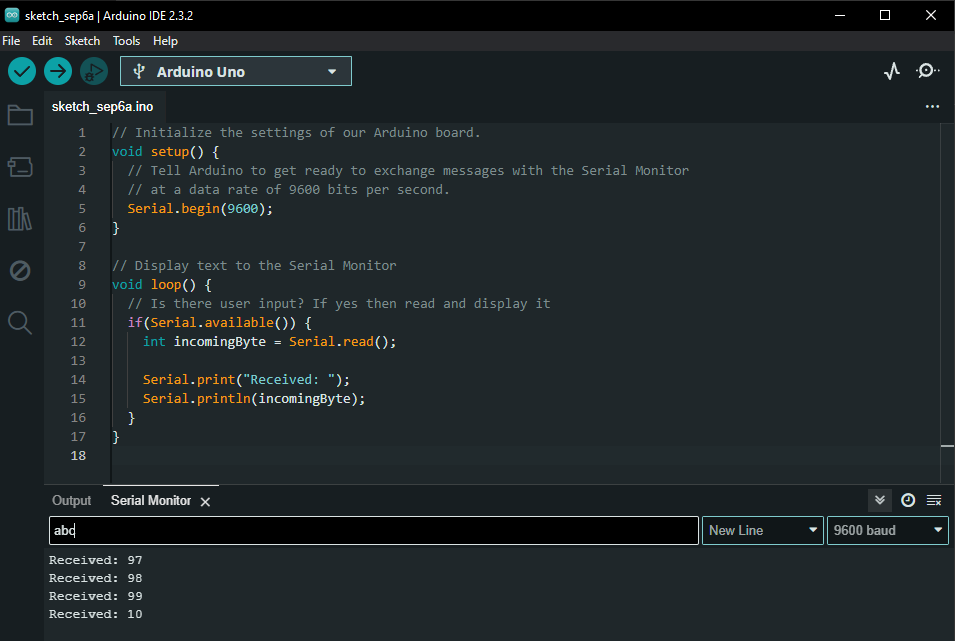The height and width of the screenshot is (641, 955).
Task: Open the editor tab options three-dots menu
Action: click(x=932, y=107)
